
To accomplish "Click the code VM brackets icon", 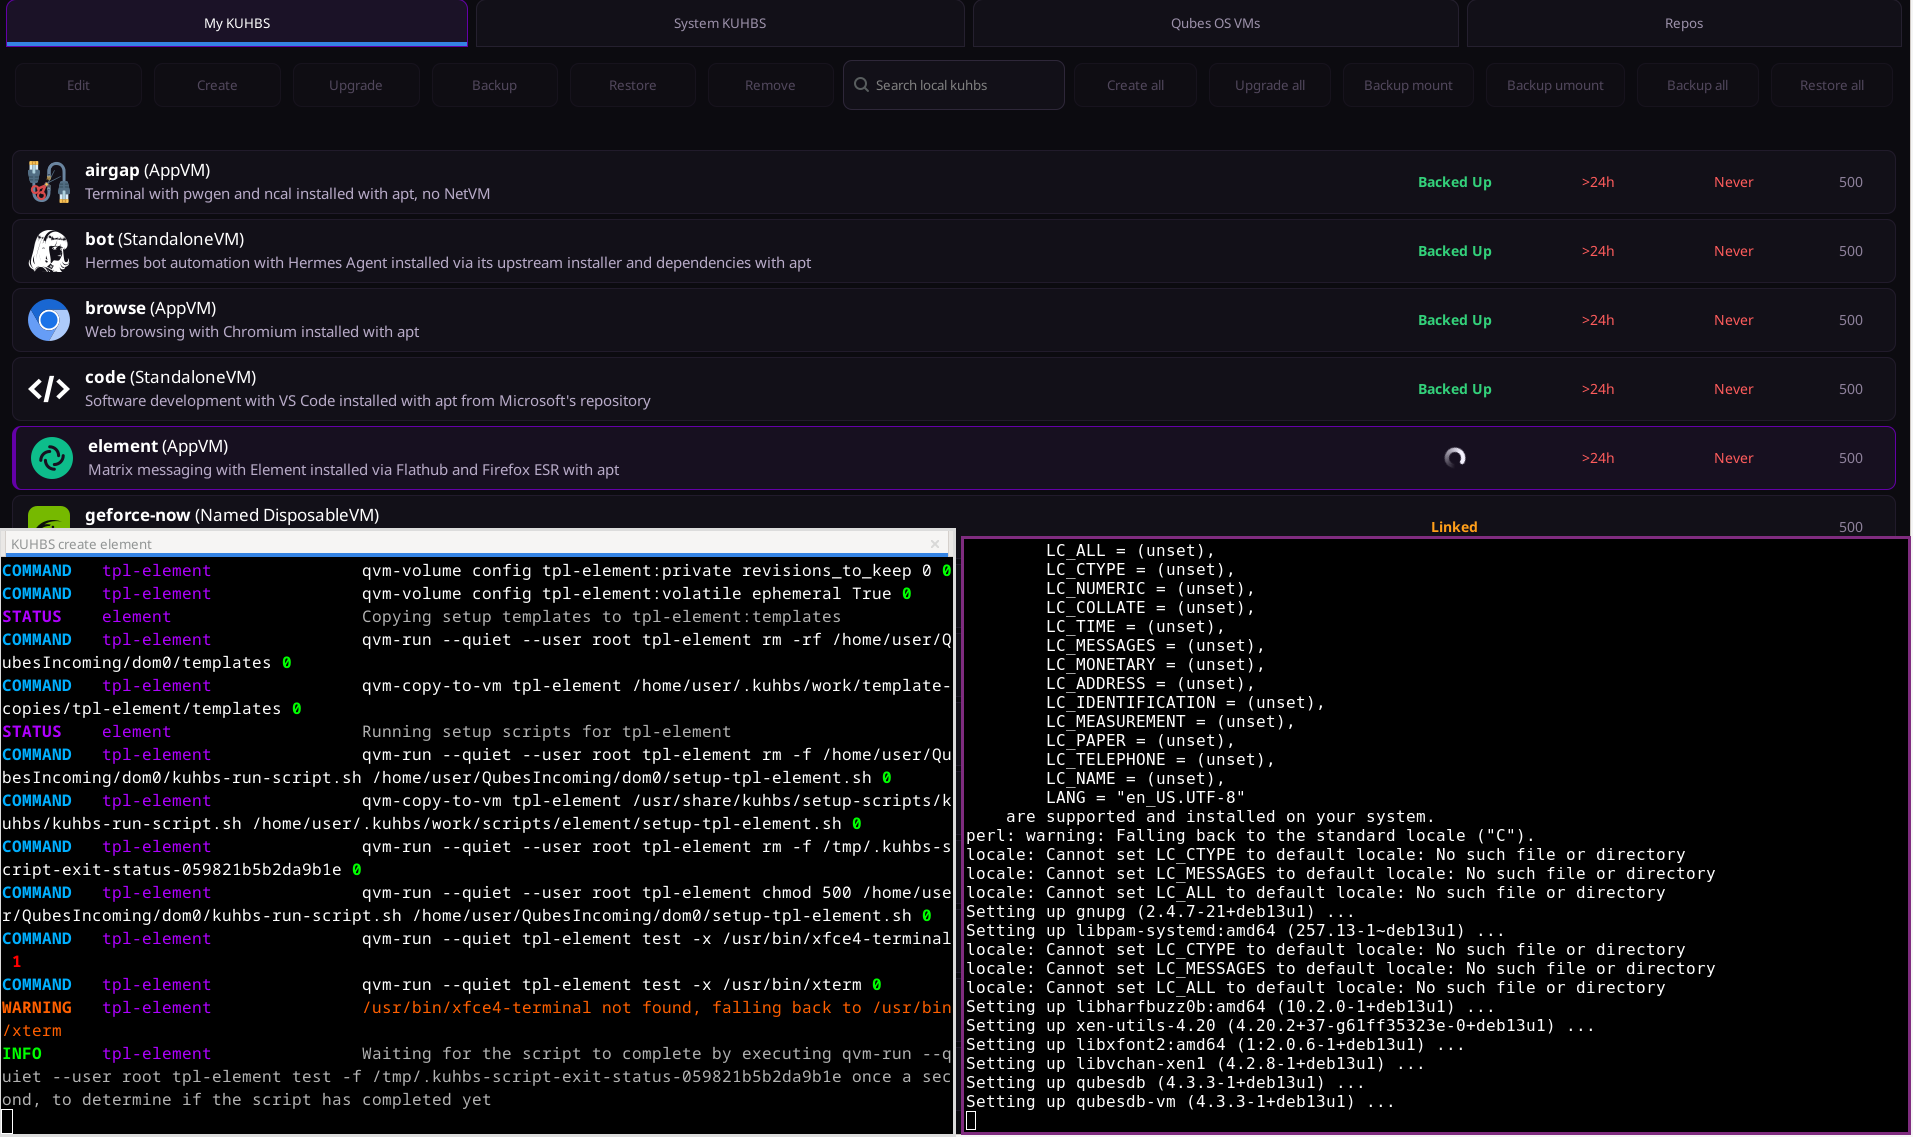I will point(49,389).
